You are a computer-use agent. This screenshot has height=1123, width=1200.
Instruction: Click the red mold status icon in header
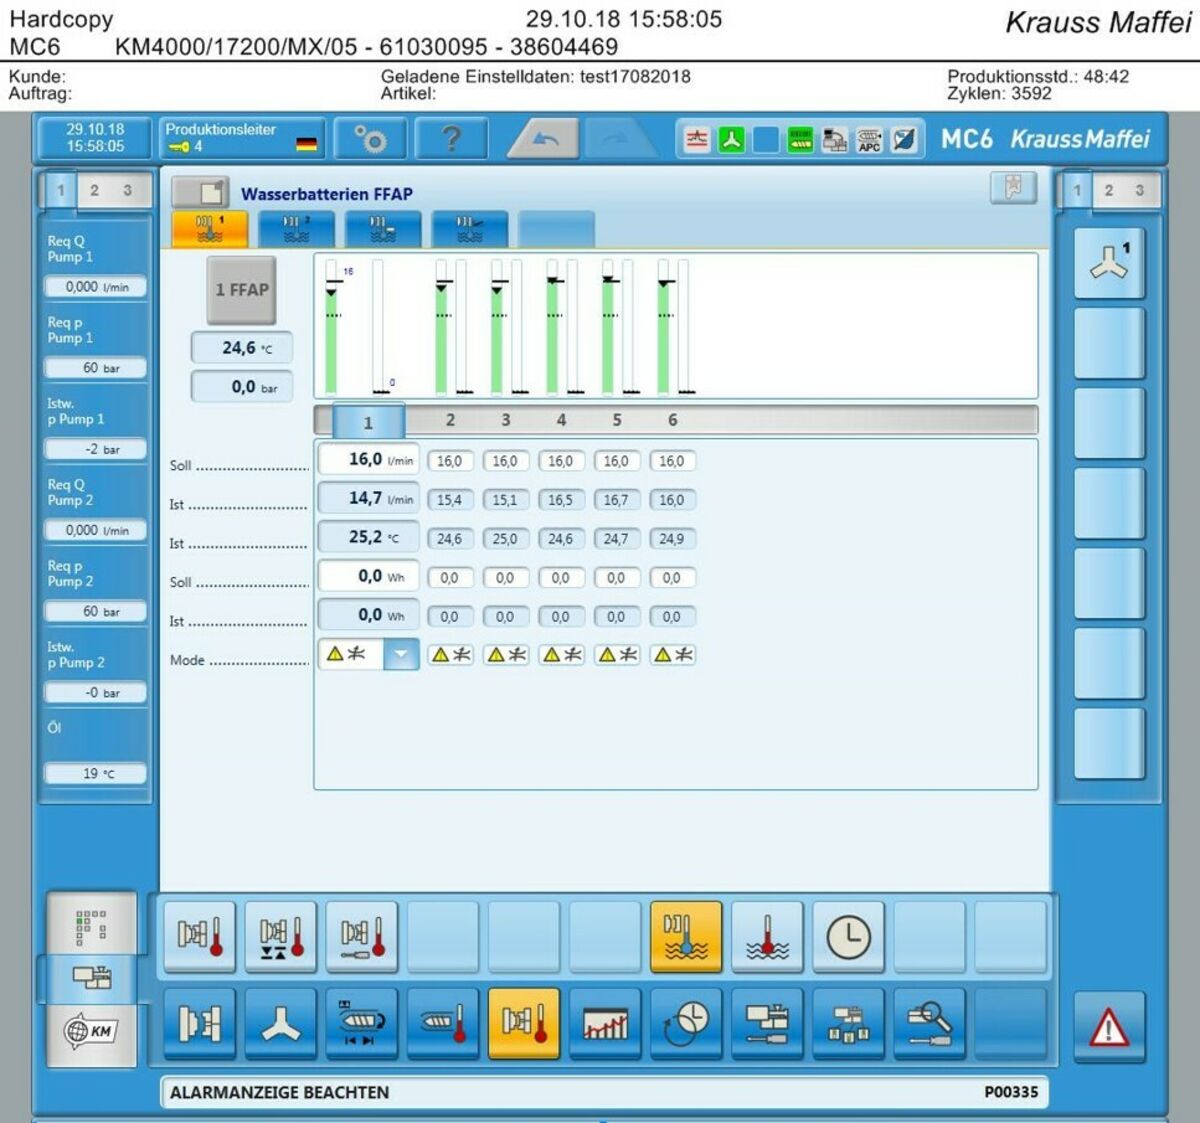coord(697,140)
